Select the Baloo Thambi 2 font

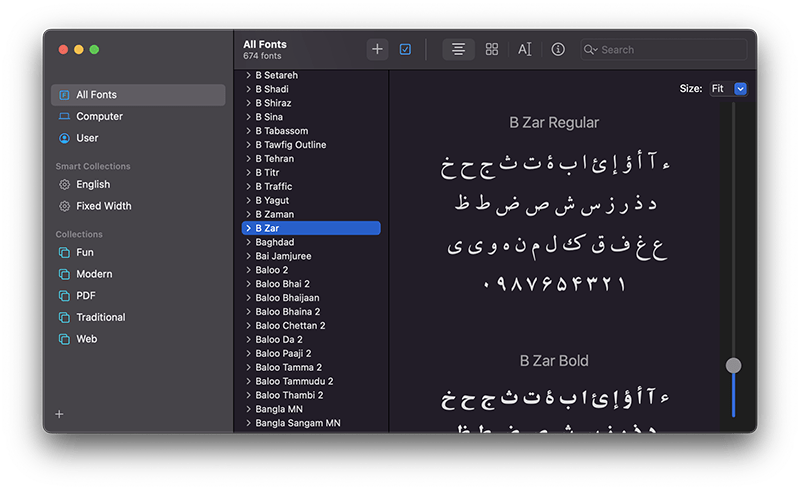click(311, 395)
